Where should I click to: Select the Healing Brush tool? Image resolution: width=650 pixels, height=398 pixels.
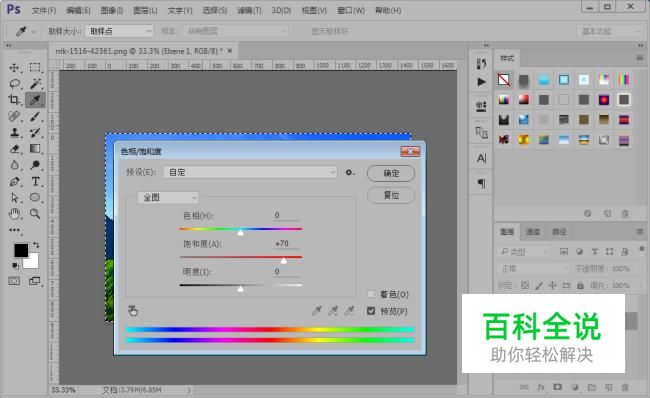[15, 116]
